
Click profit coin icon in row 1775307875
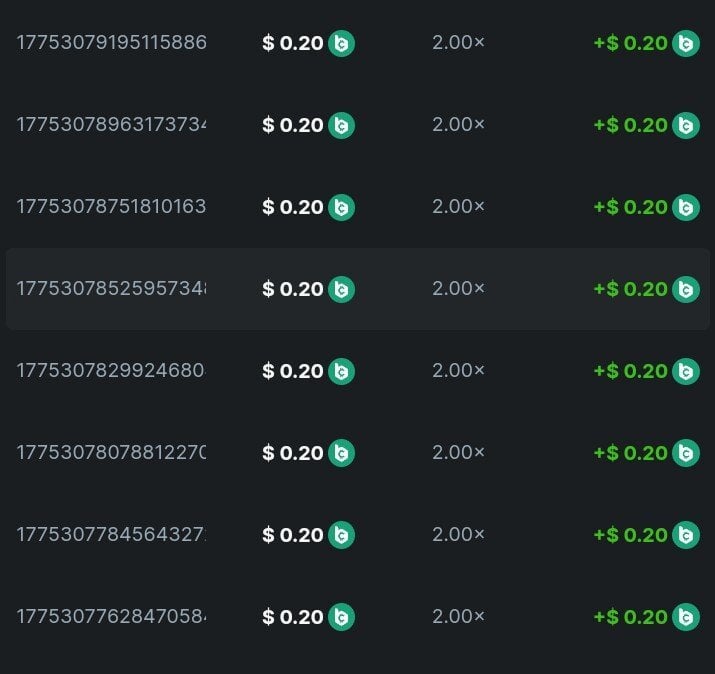685,207
